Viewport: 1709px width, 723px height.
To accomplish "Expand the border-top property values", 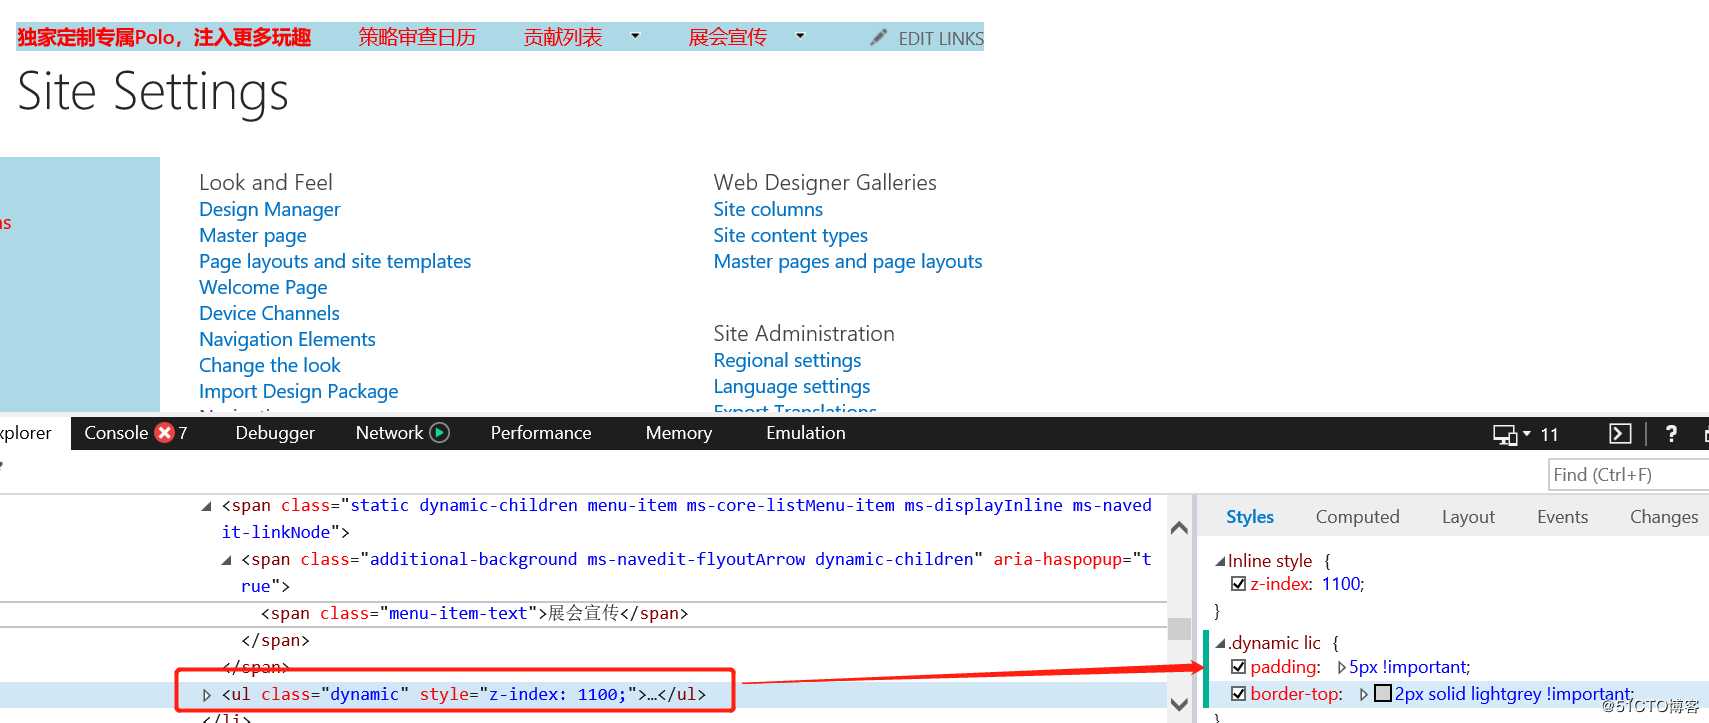I will (1363, 694).
